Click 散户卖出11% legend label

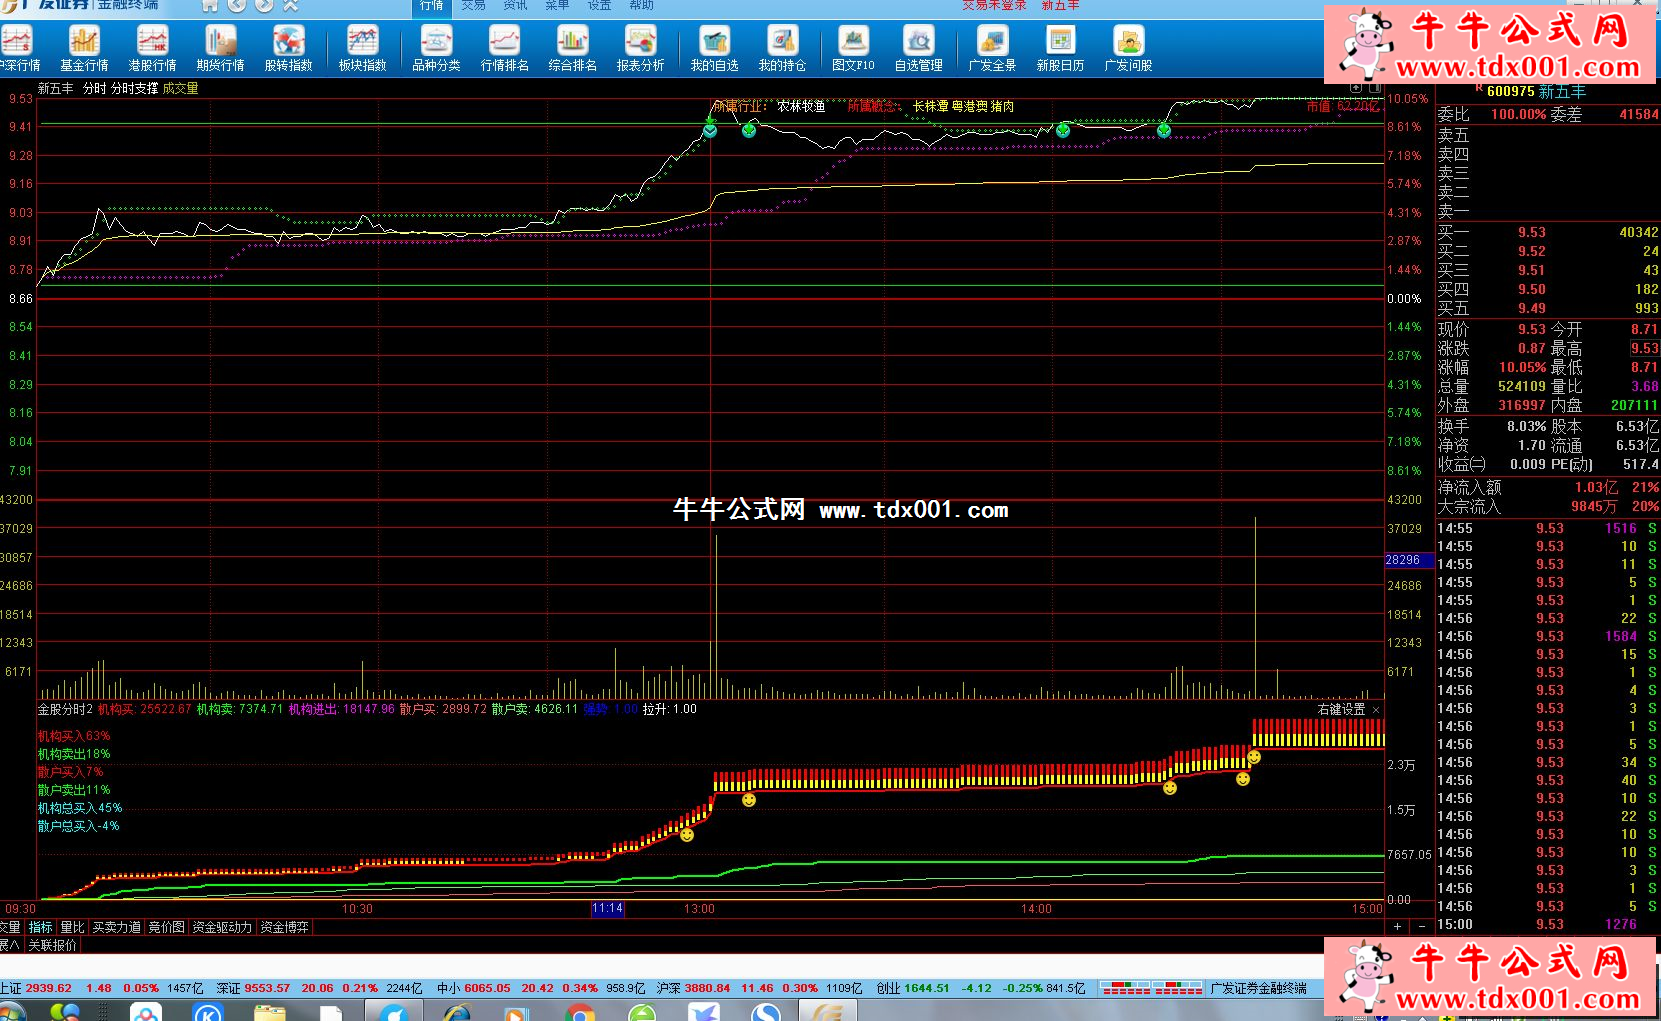tap(74, 790)
